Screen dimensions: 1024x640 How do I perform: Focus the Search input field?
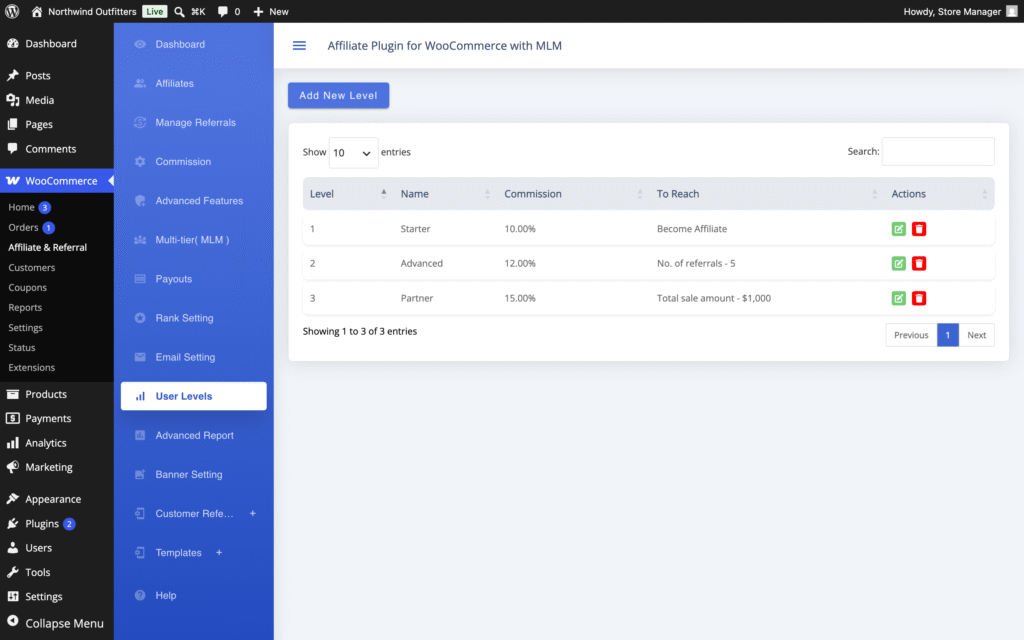tap(938, 152)
